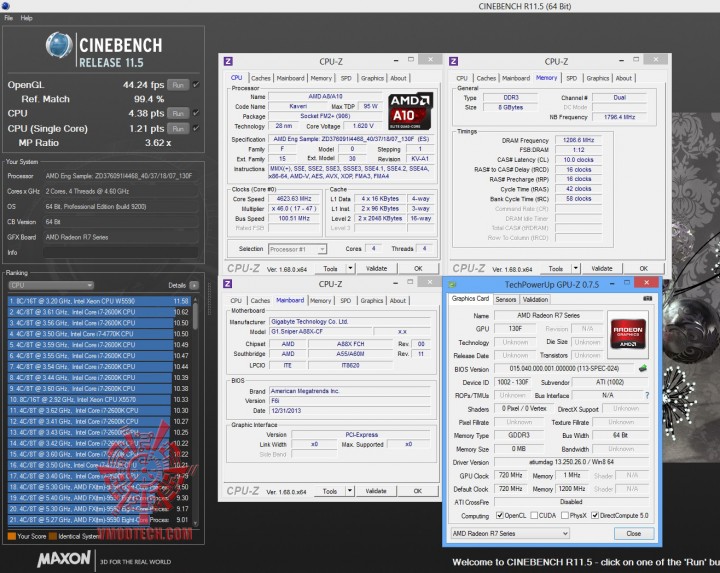Toggle the CPU test checkbox
720x573 pixels.
[x=196, y=113]
